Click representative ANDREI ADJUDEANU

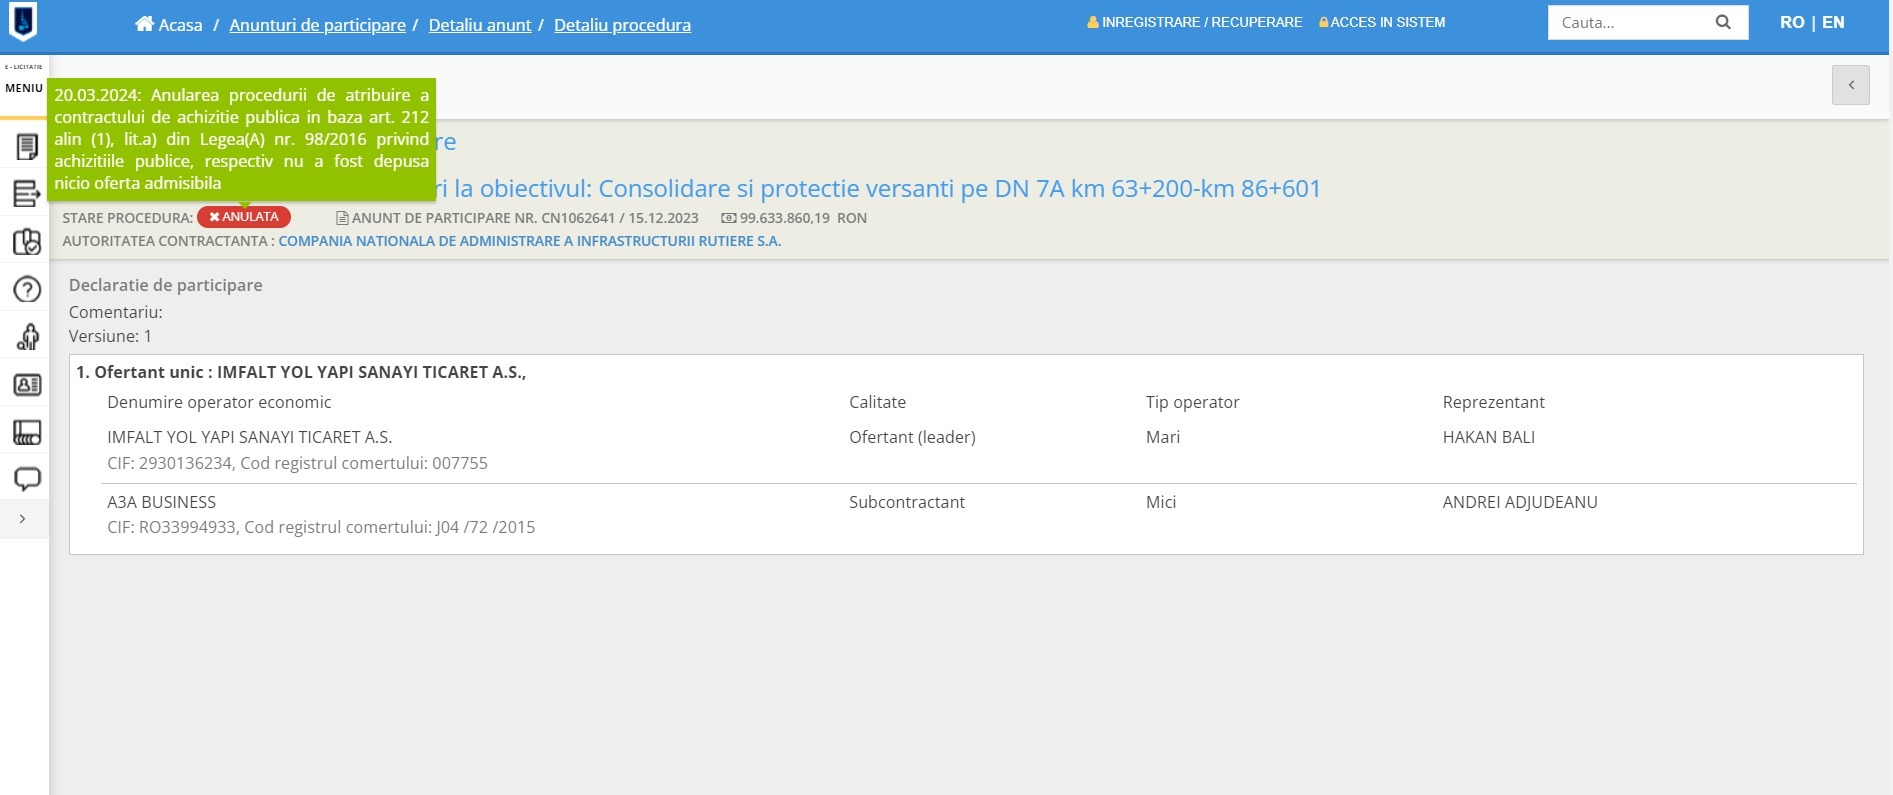click(x=1520, y=502)
